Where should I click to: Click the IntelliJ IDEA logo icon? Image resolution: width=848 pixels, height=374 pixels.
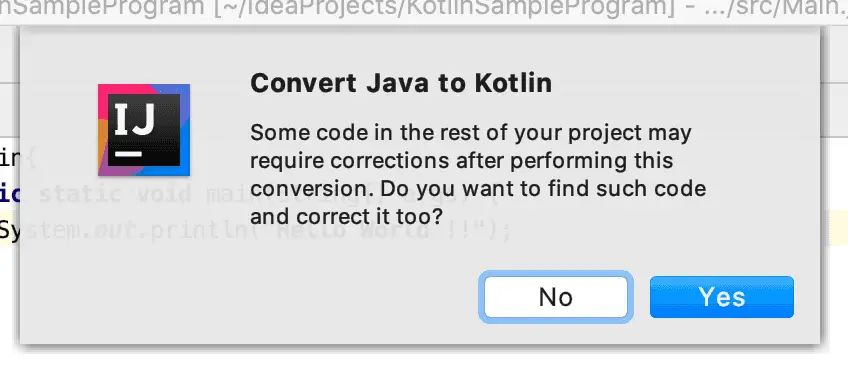tap(144, 130)
